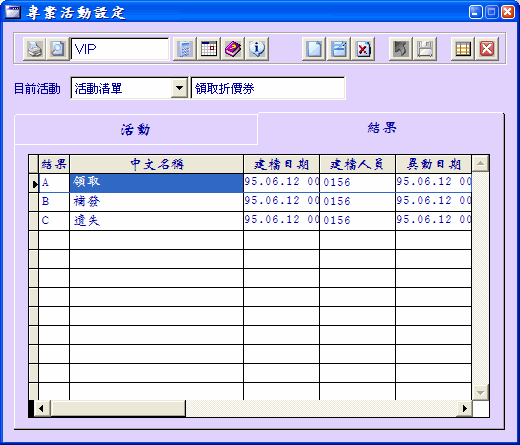Open the calculator tool icon

pos(185,49)
